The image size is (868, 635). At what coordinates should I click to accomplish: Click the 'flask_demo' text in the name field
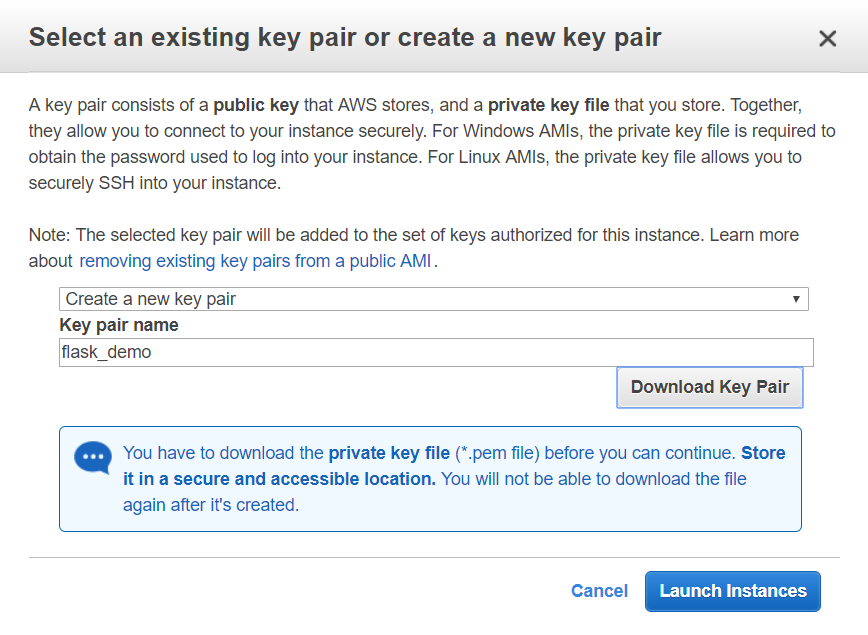(x=106, y=352)
